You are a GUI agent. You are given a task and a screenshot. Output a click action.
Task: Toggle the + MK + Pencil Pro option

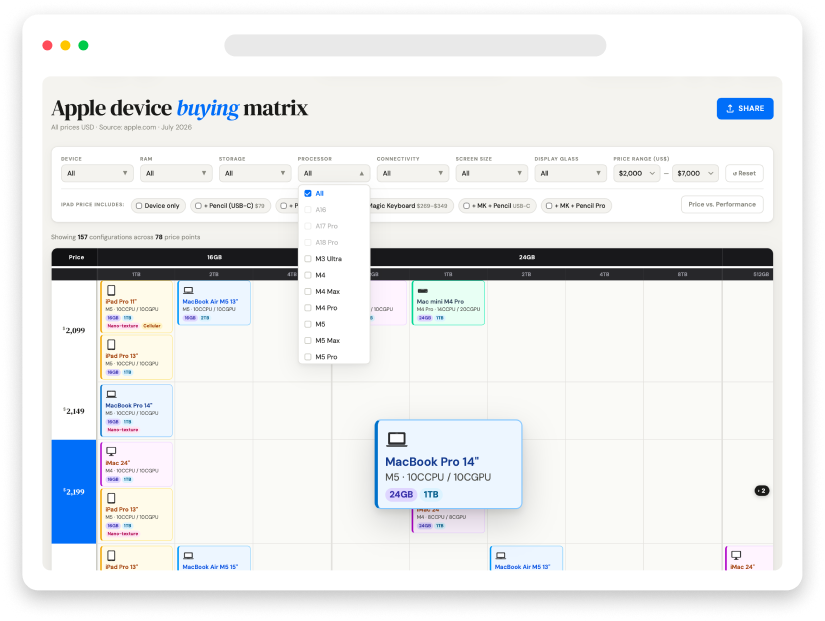click(x=576, y=206)
